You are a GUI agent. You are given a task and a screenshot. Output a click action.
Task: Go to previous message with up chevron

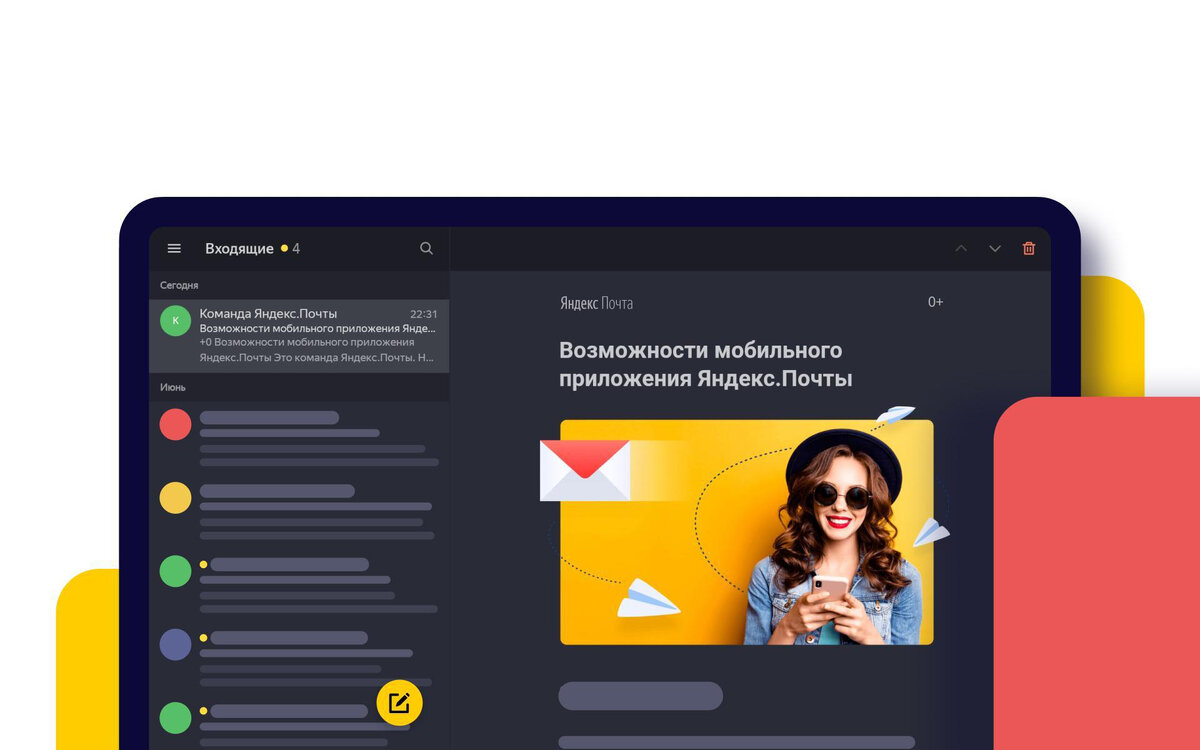[961, 248]
